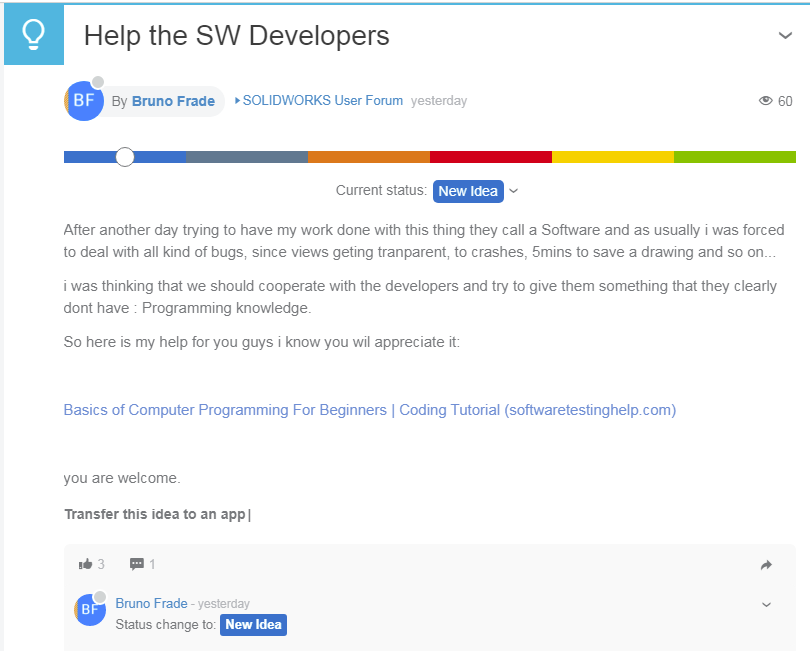Click the post's yesterday timestamp
Image resolution: width=810 pixels, height=651 pixels.
[439, 101]
